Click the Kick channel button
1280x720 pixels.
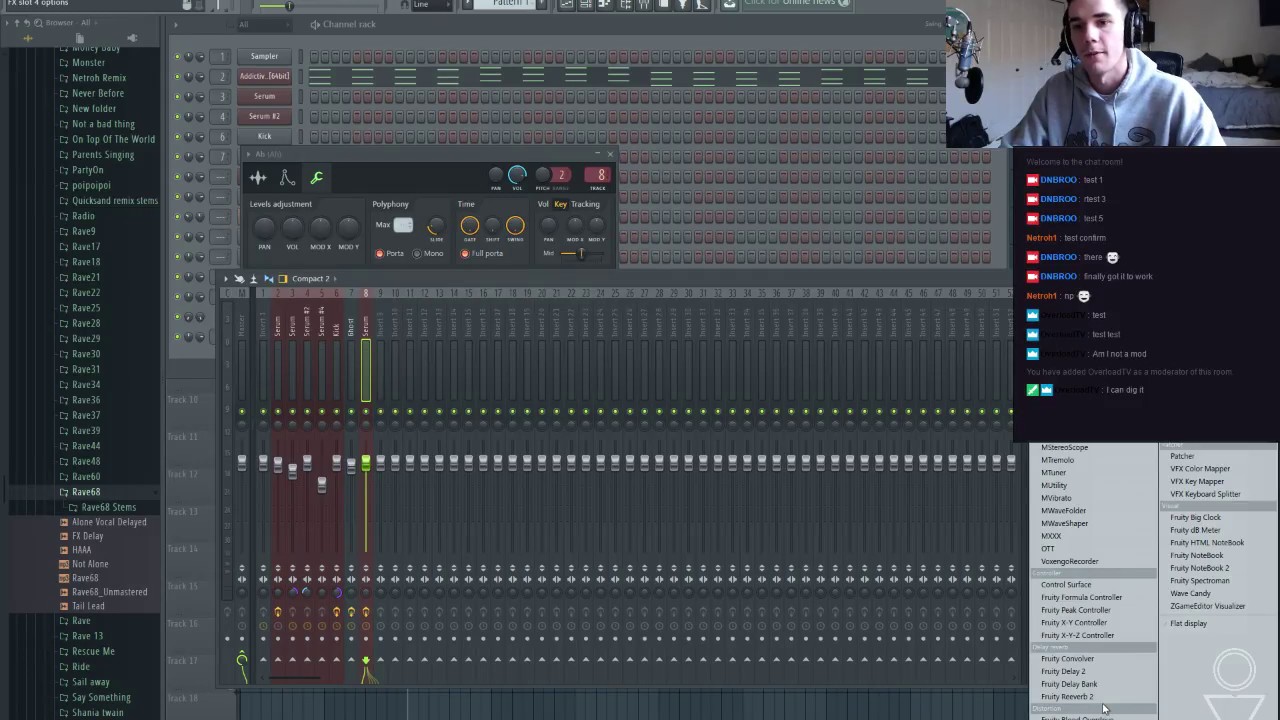(x=264, y=137)
